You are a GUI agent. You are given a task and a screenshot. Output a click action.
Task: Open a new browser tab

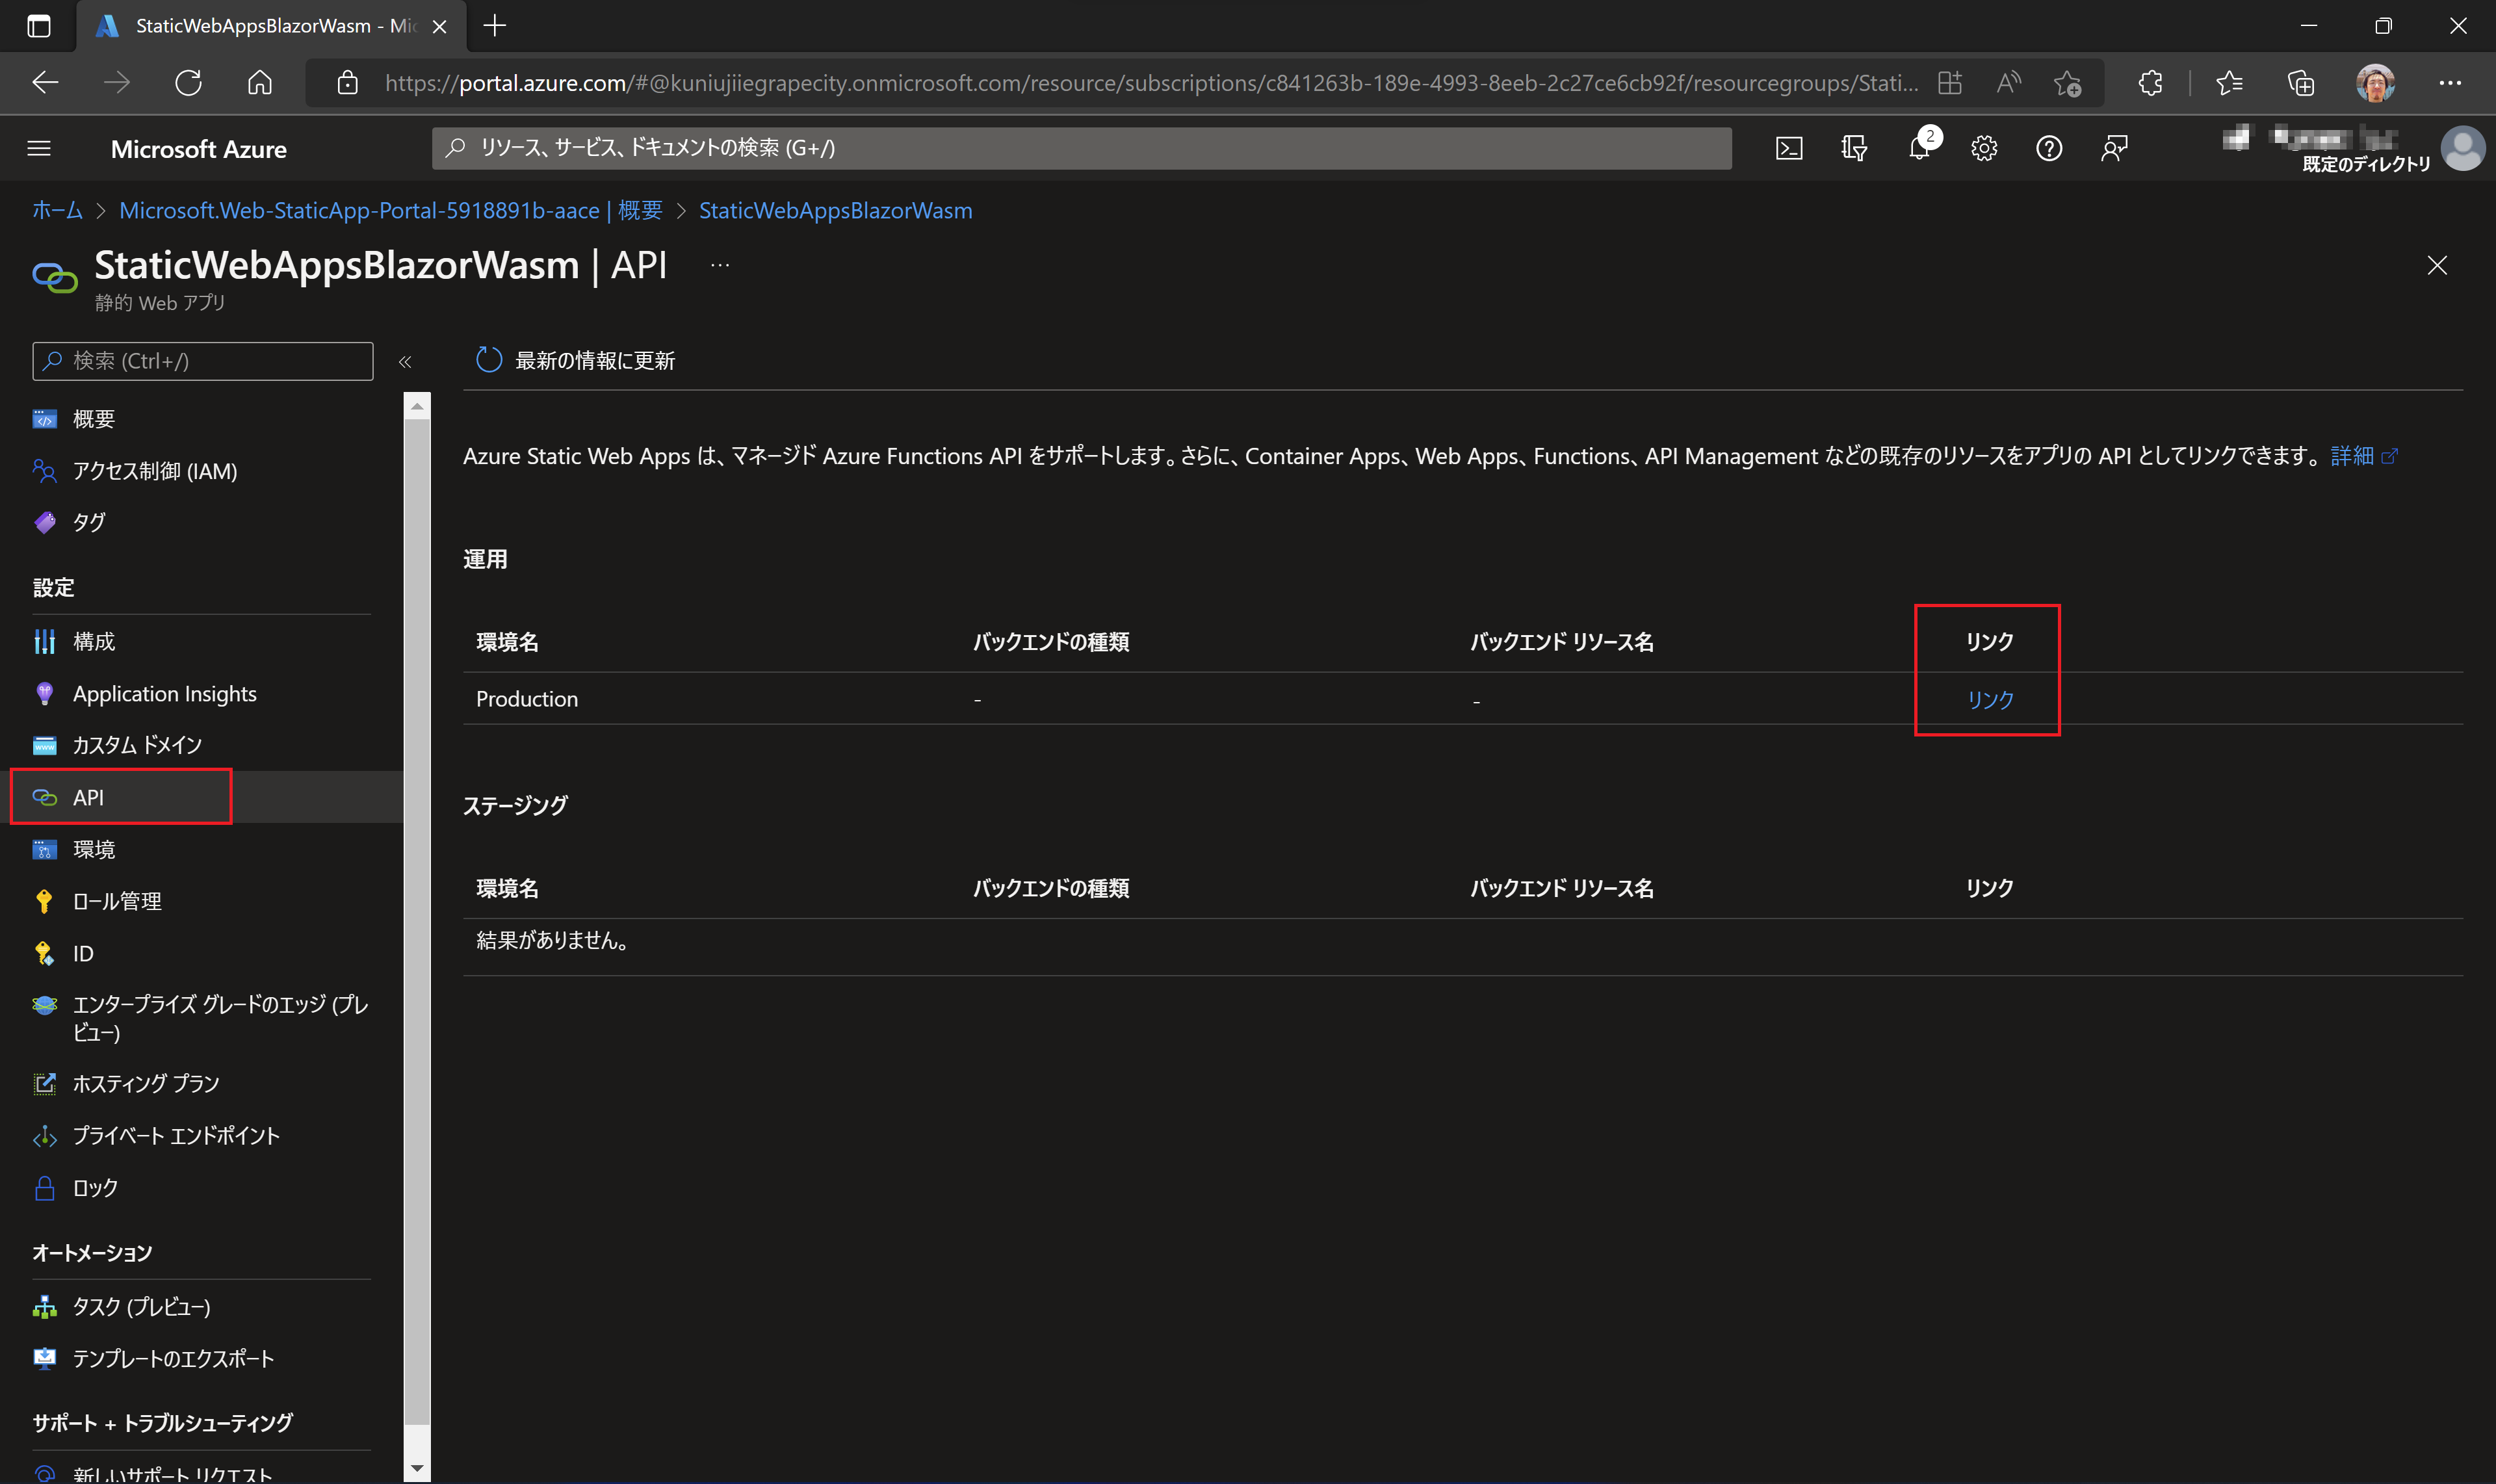[x=495, y=26]
